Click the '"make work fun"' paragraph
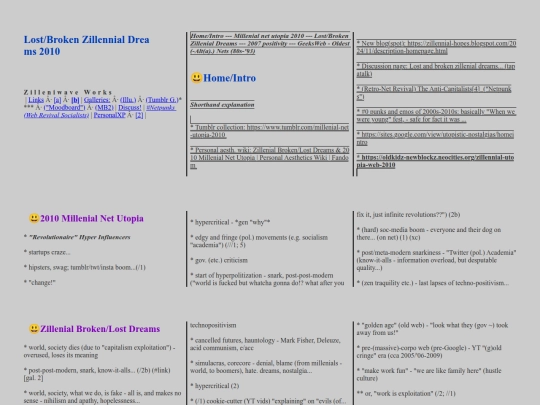Viewport: 540px width, 405px height. pyautogui.click(x=429, y=374)
